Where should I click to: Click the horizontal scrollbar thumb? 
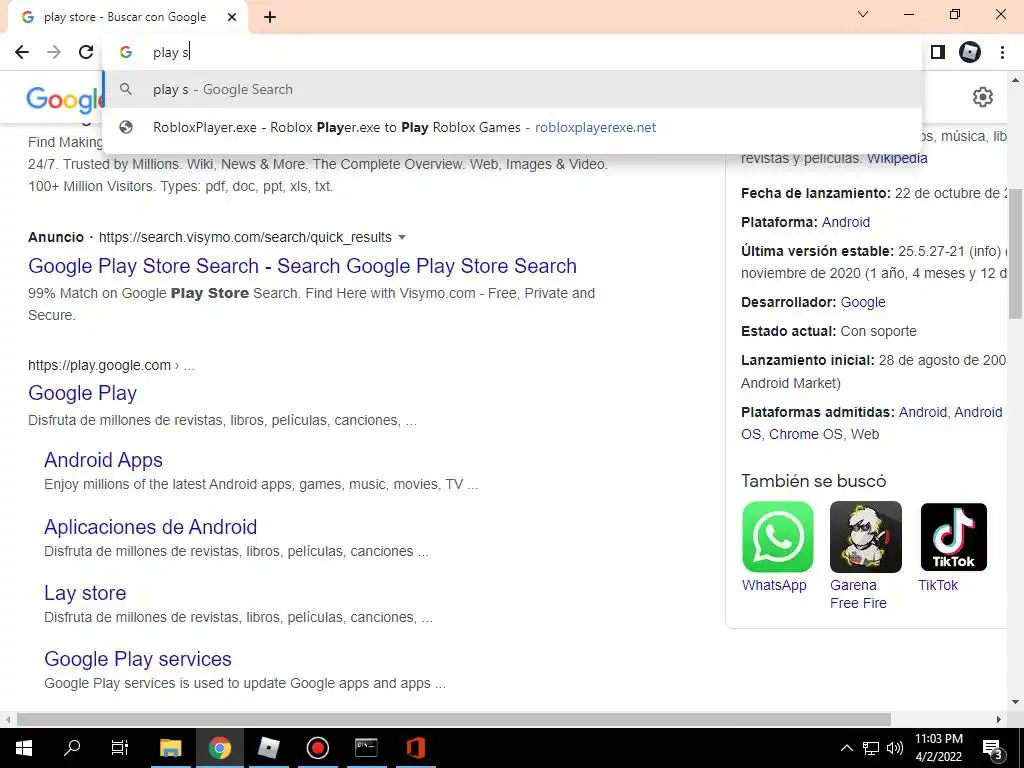pos(454,719)
